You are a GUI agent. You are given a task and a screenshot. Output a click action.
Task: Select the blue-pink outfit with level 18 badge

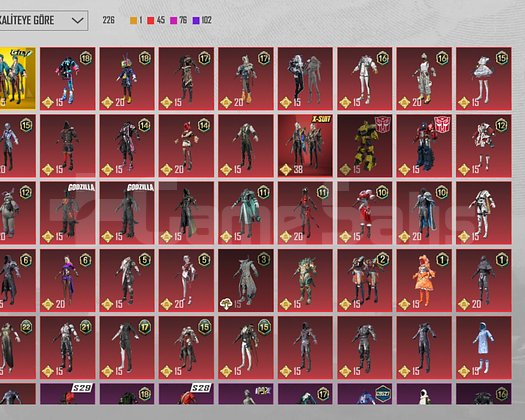[x=68, y=78]
